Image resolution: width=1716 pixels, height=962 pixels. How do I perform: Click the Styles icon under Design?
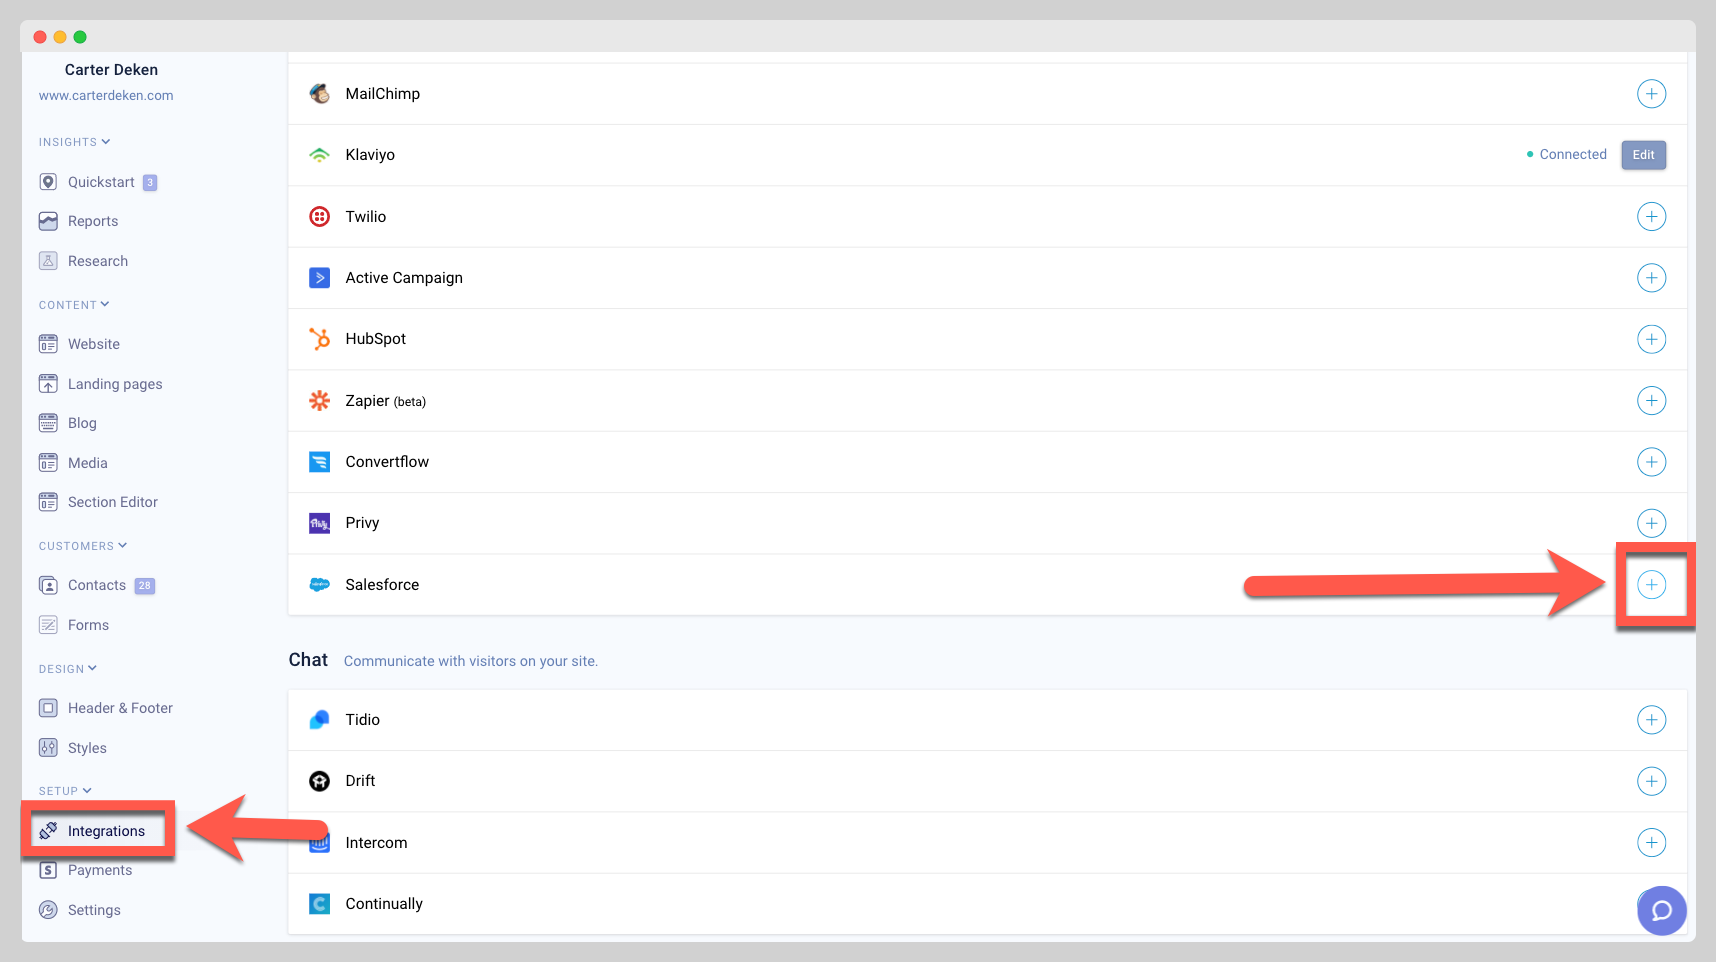49,747
